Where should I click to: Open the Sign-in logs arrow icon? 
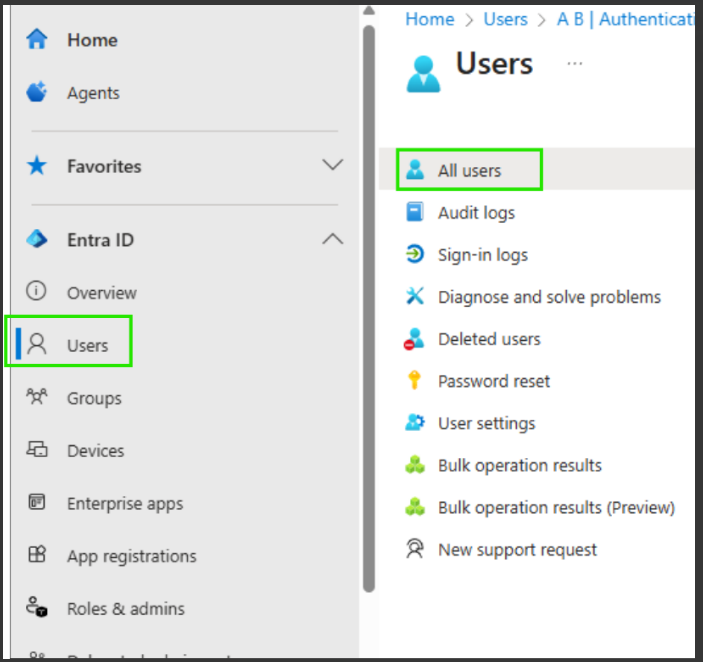point(414,254)
